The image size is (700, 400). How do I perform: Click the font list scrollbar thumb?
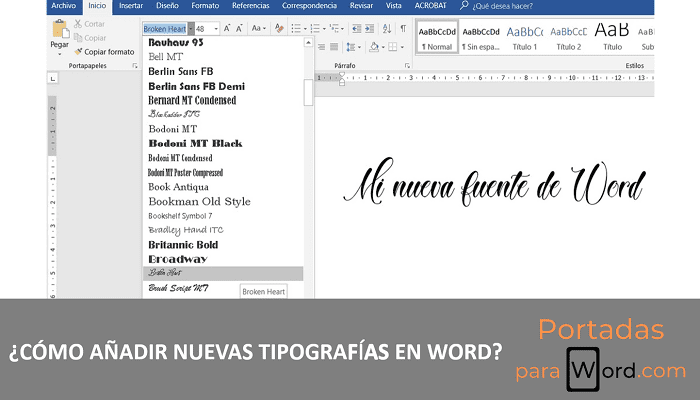click(308, 92)
